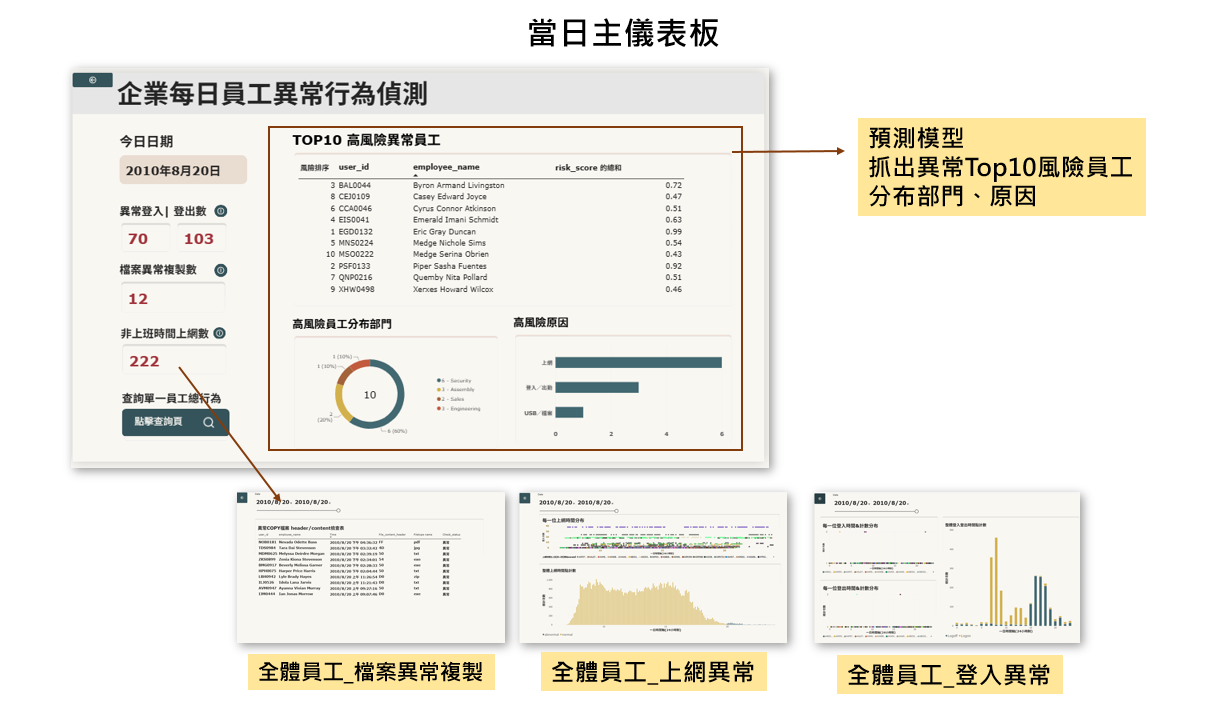
Task: Click back icon in the 登入異常 page thumbnail
Action: [x=821, y=497]
